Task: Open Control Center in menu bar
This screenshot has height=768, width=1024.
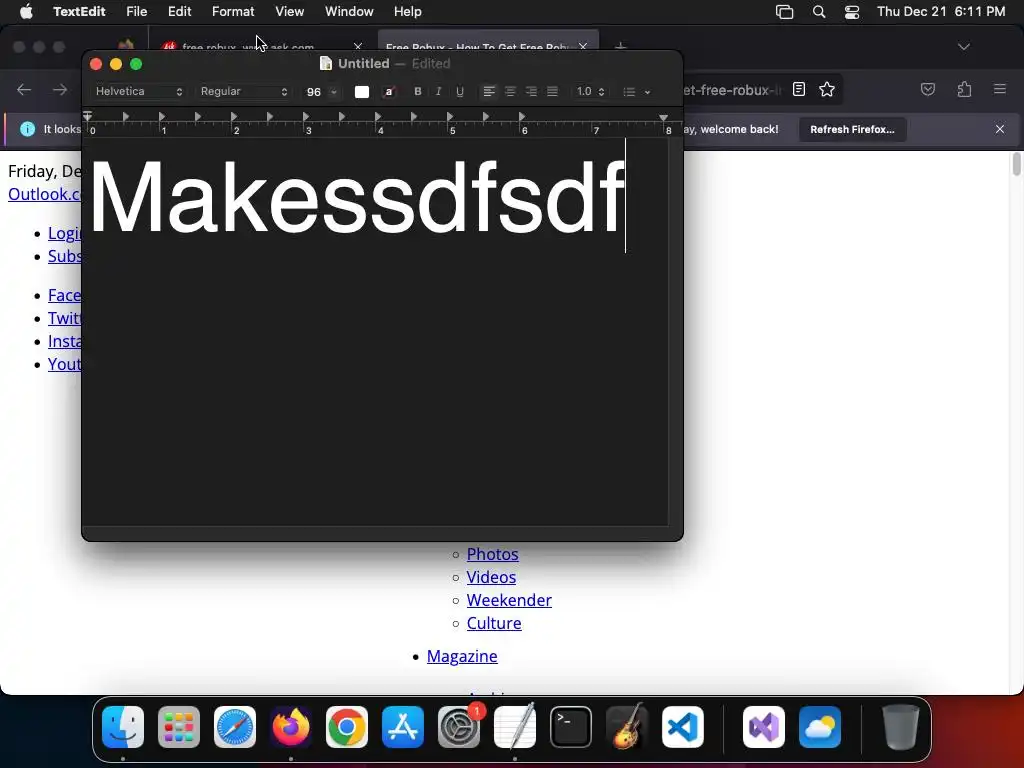Action: pyautogui.click(x=852, y=12)
